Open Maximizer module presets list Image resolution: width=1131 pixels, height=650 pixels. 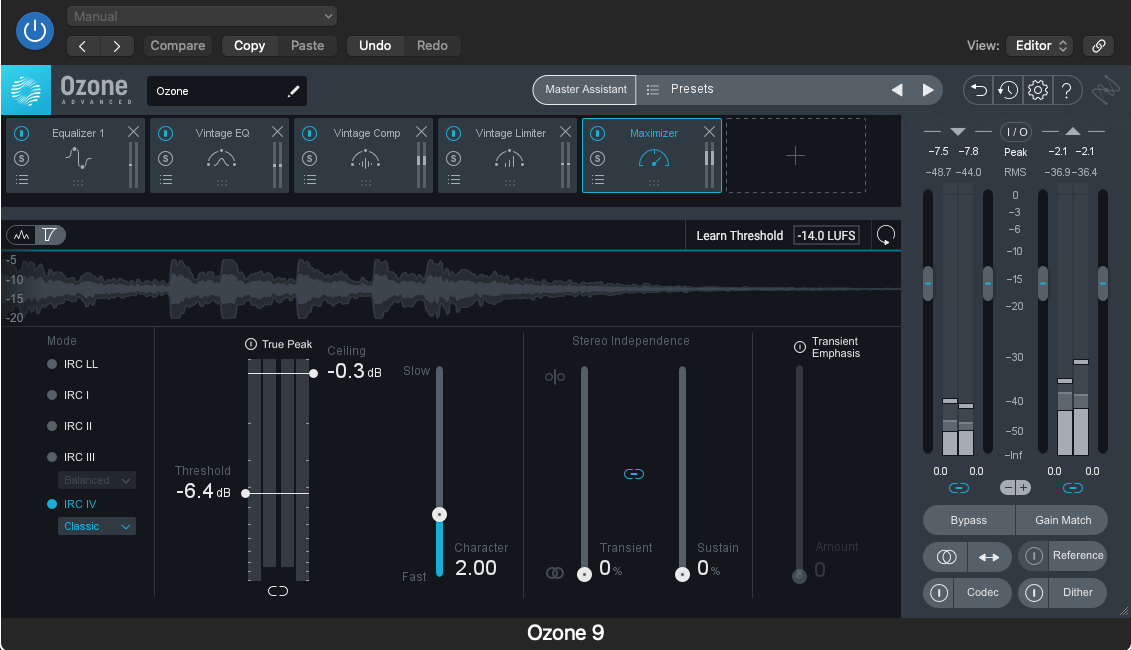[597, 180]
